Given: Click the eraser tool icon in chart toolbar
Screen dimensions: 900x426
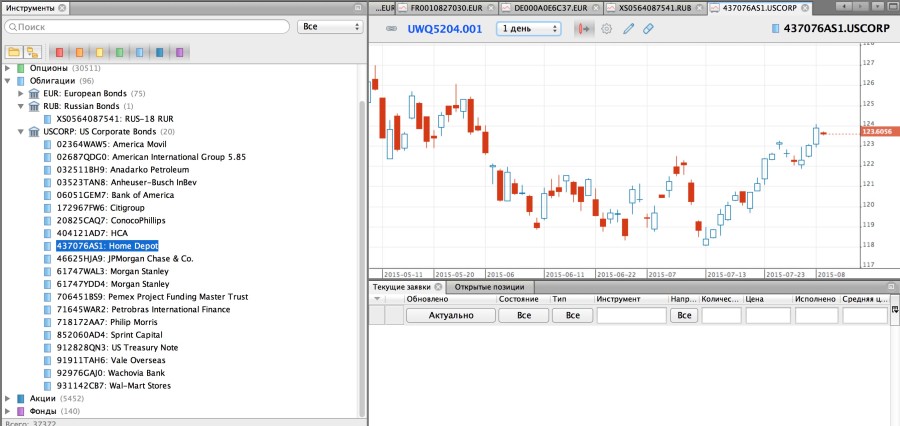Looking at the screenshot, I should coord(649,29).
